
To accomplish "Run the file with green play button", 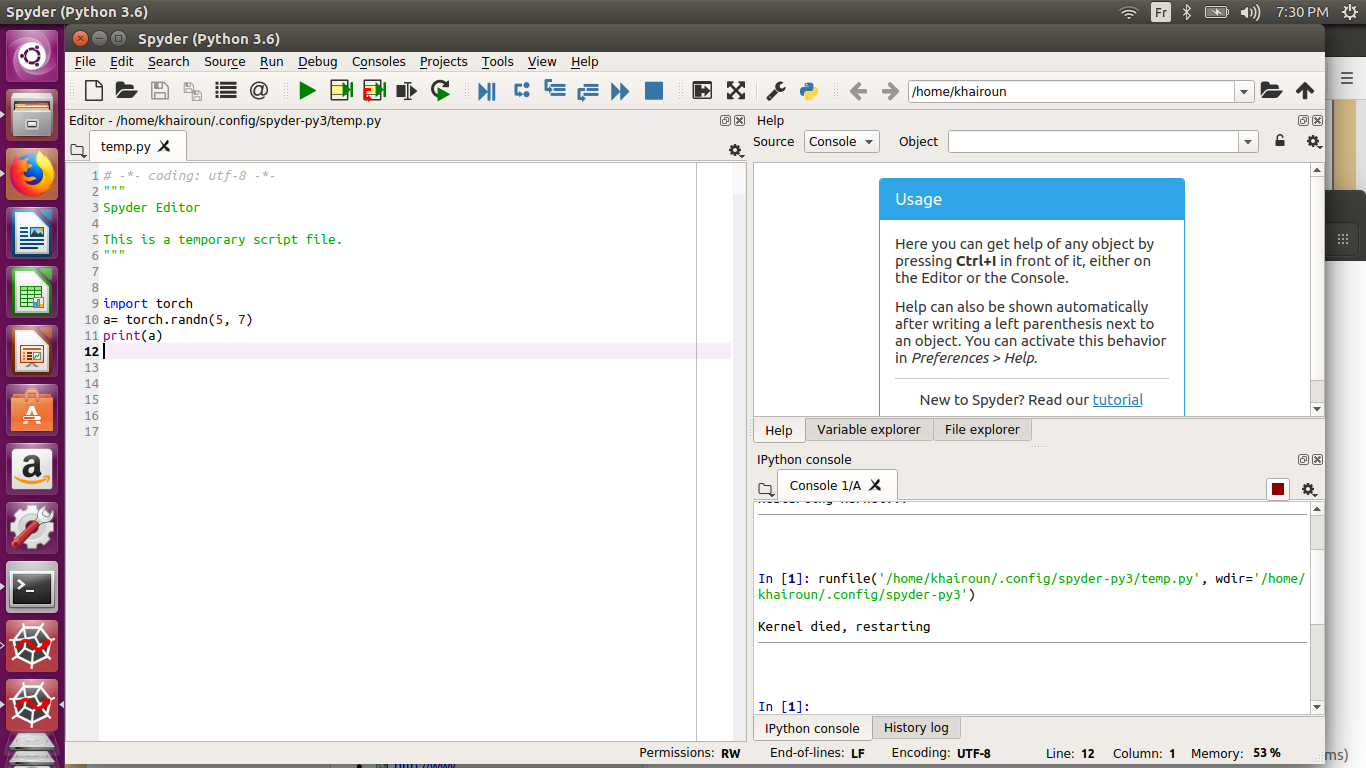I will (x=307, y=91).
